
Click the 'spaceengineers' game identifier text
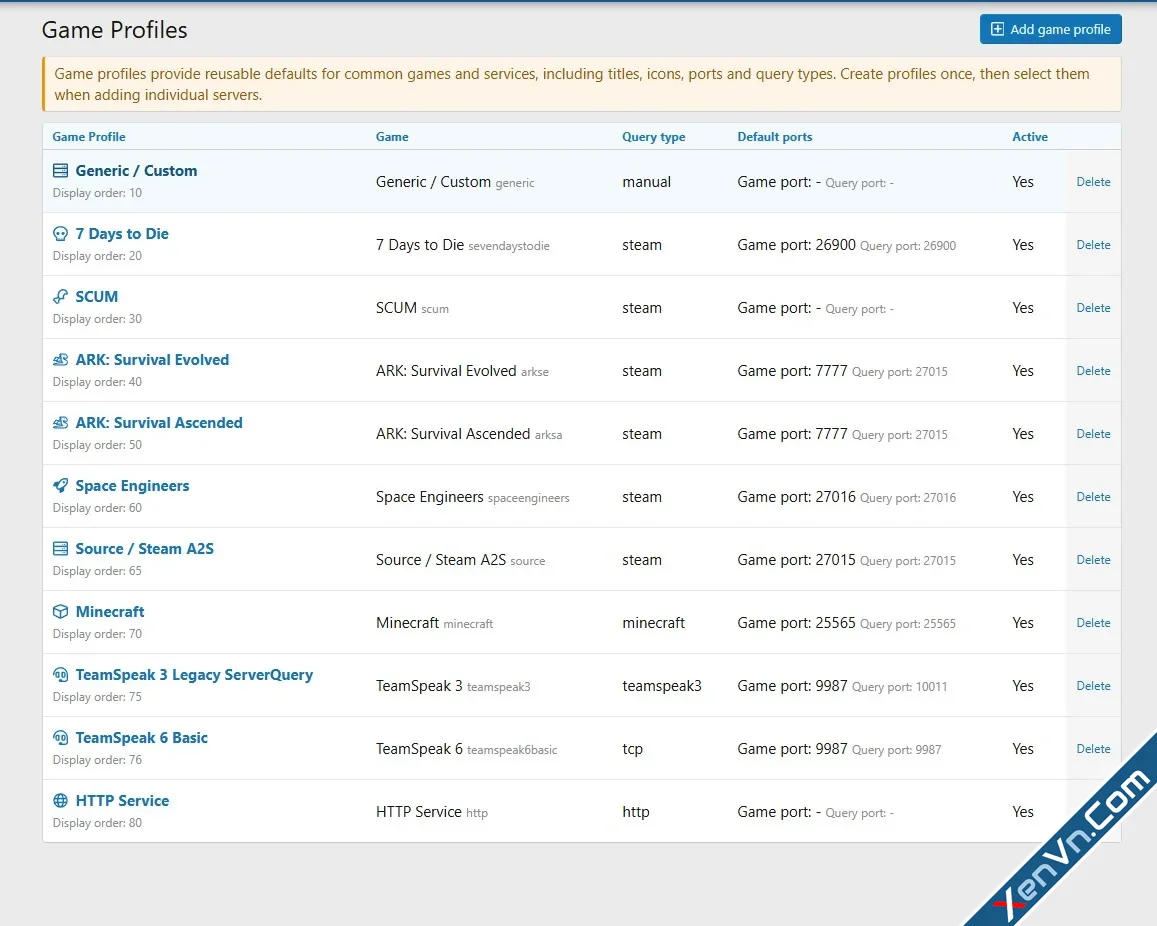(x=528, y=498)
